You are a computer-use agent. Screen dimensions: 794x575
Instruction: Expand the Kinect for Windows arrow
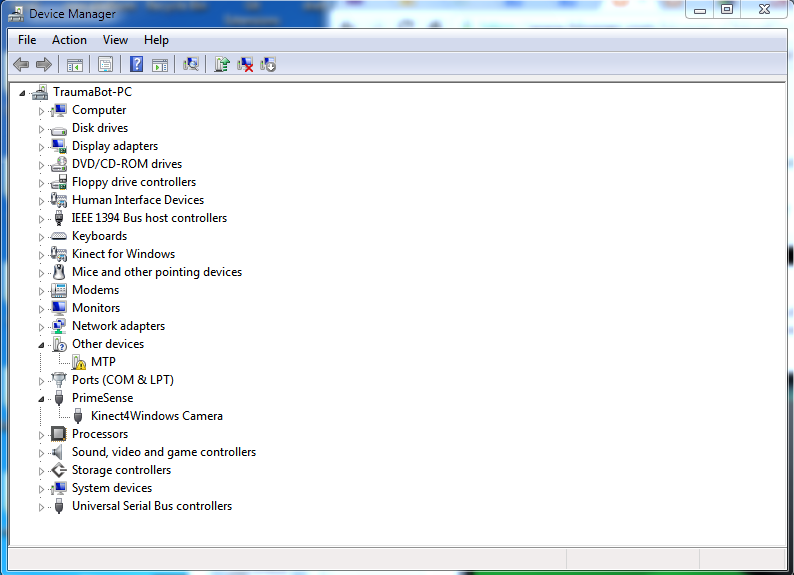42,255
